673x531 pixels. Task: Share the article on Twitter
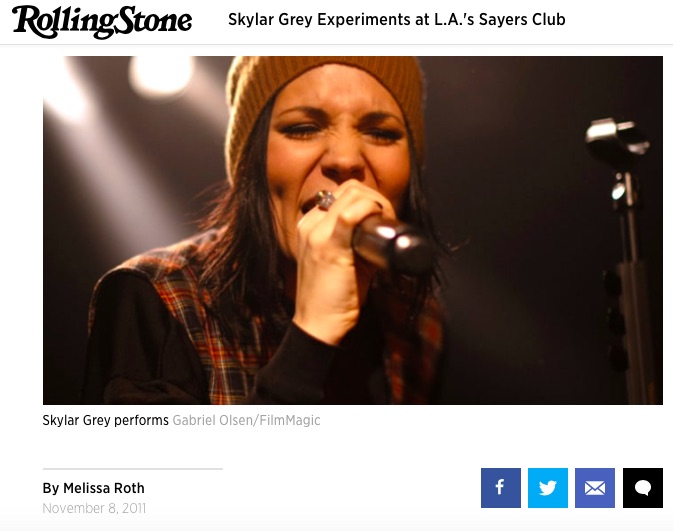(x=548, y=488)
